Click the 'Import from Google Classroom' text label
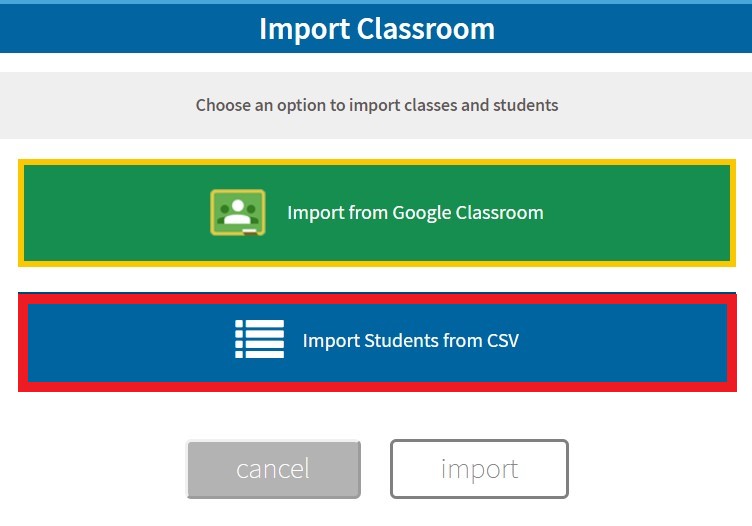The width and height of the screenshot is (752, 526). click(415, 213)
